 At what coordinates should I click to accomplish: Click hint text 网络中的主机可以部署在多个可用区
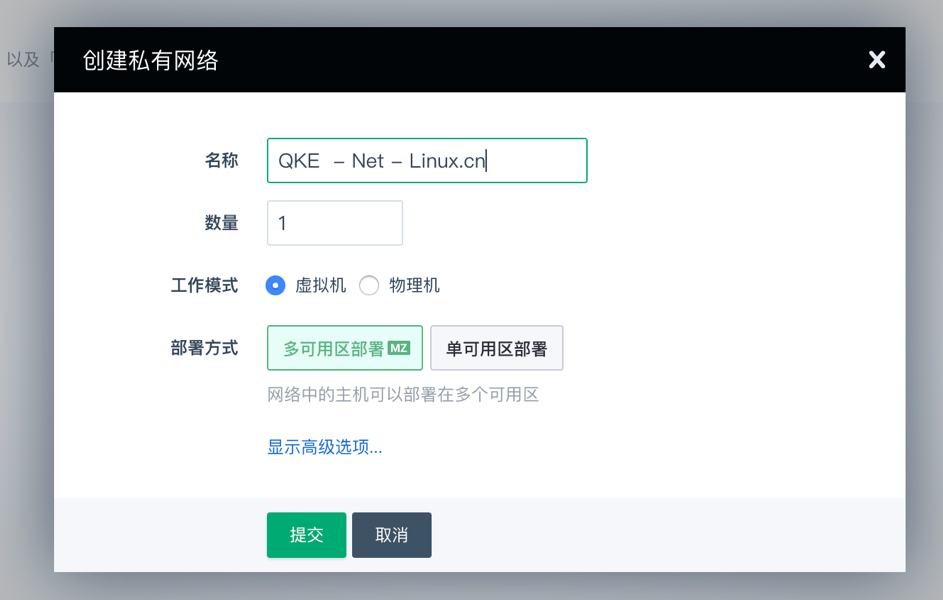[x=403, y=394]
